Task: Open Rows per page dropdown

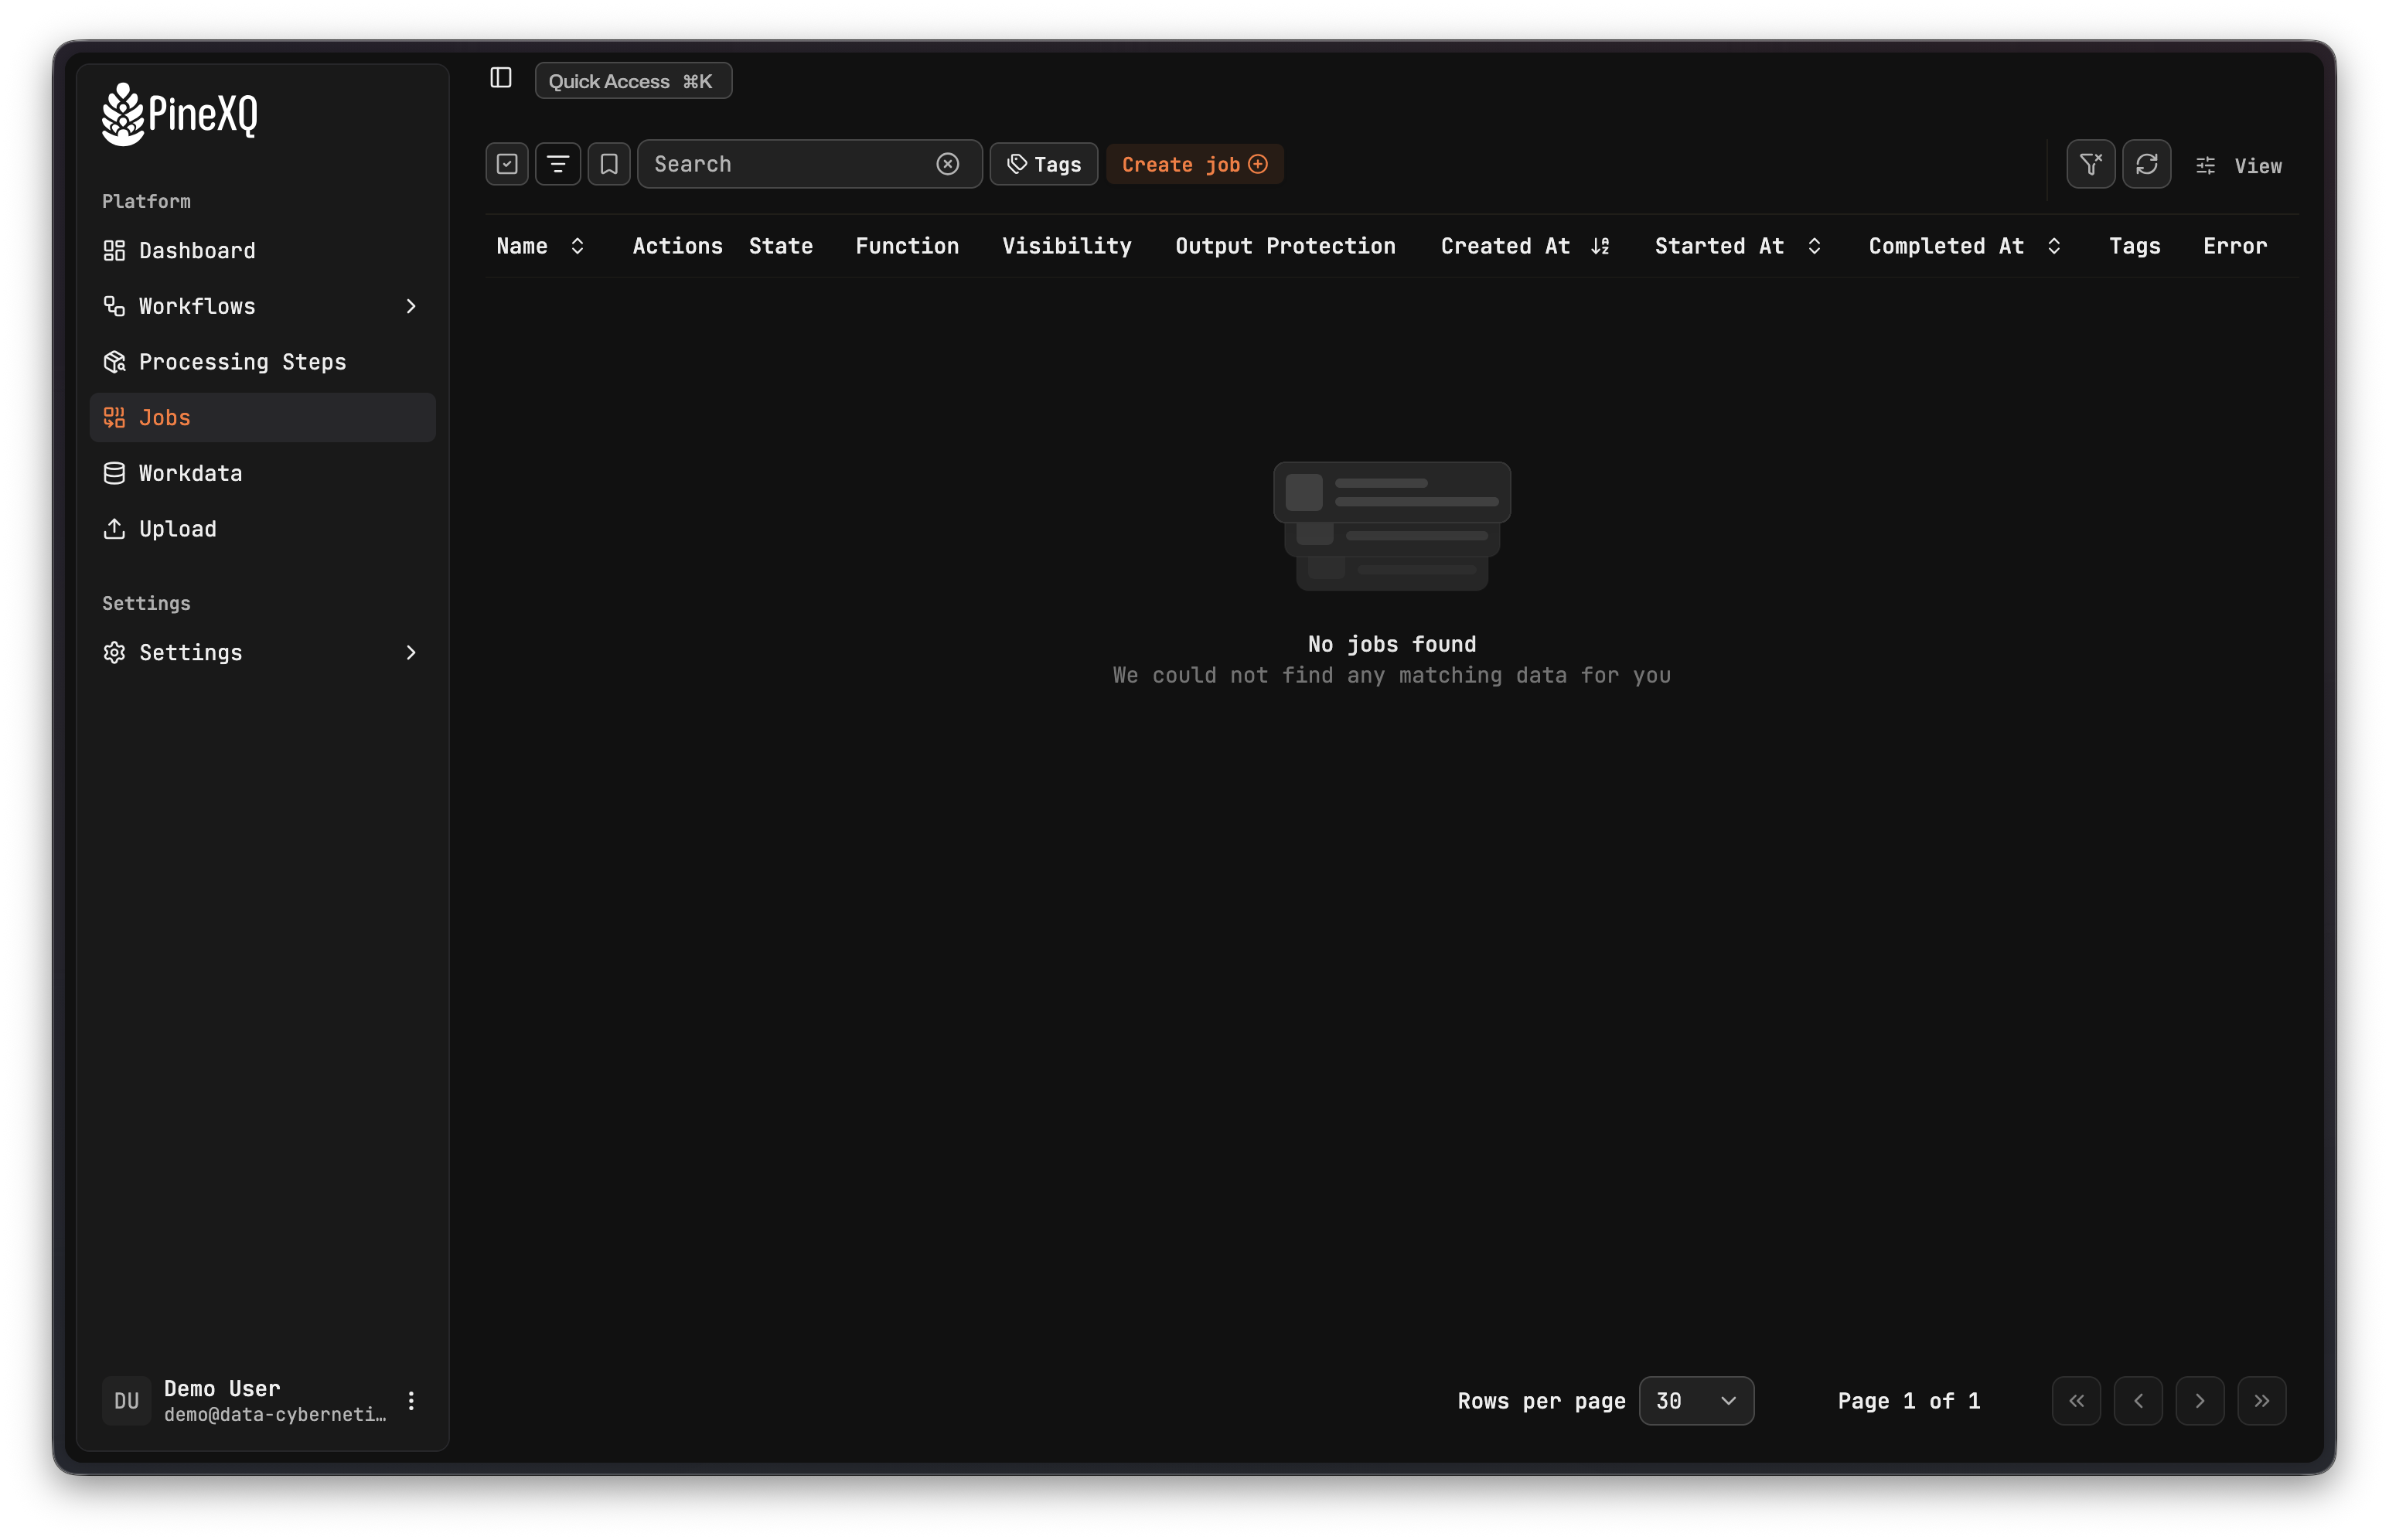Action: tap(1696, 1400)
